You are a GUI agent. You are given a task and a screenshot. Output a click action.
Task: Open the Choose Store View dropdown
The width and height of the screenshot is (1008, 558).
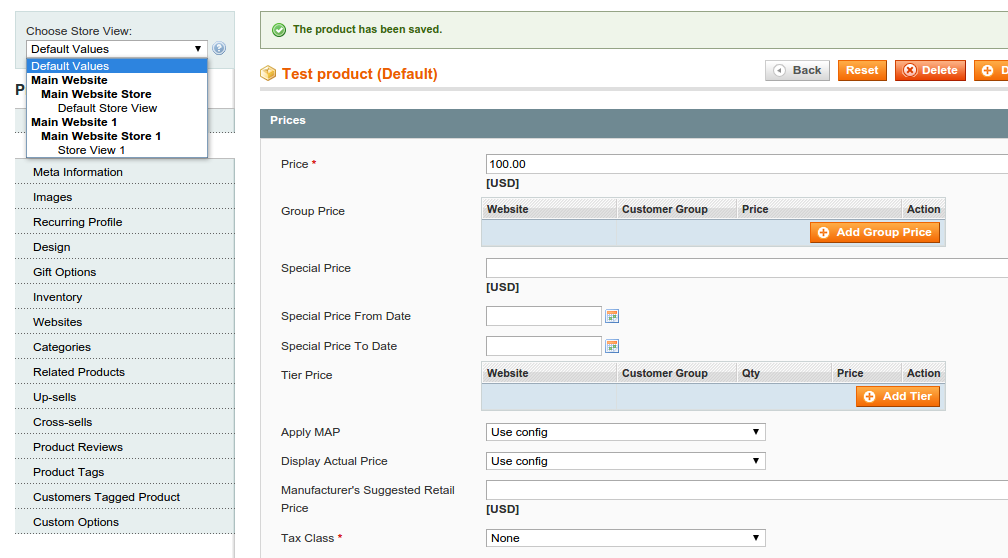[117, 49]
